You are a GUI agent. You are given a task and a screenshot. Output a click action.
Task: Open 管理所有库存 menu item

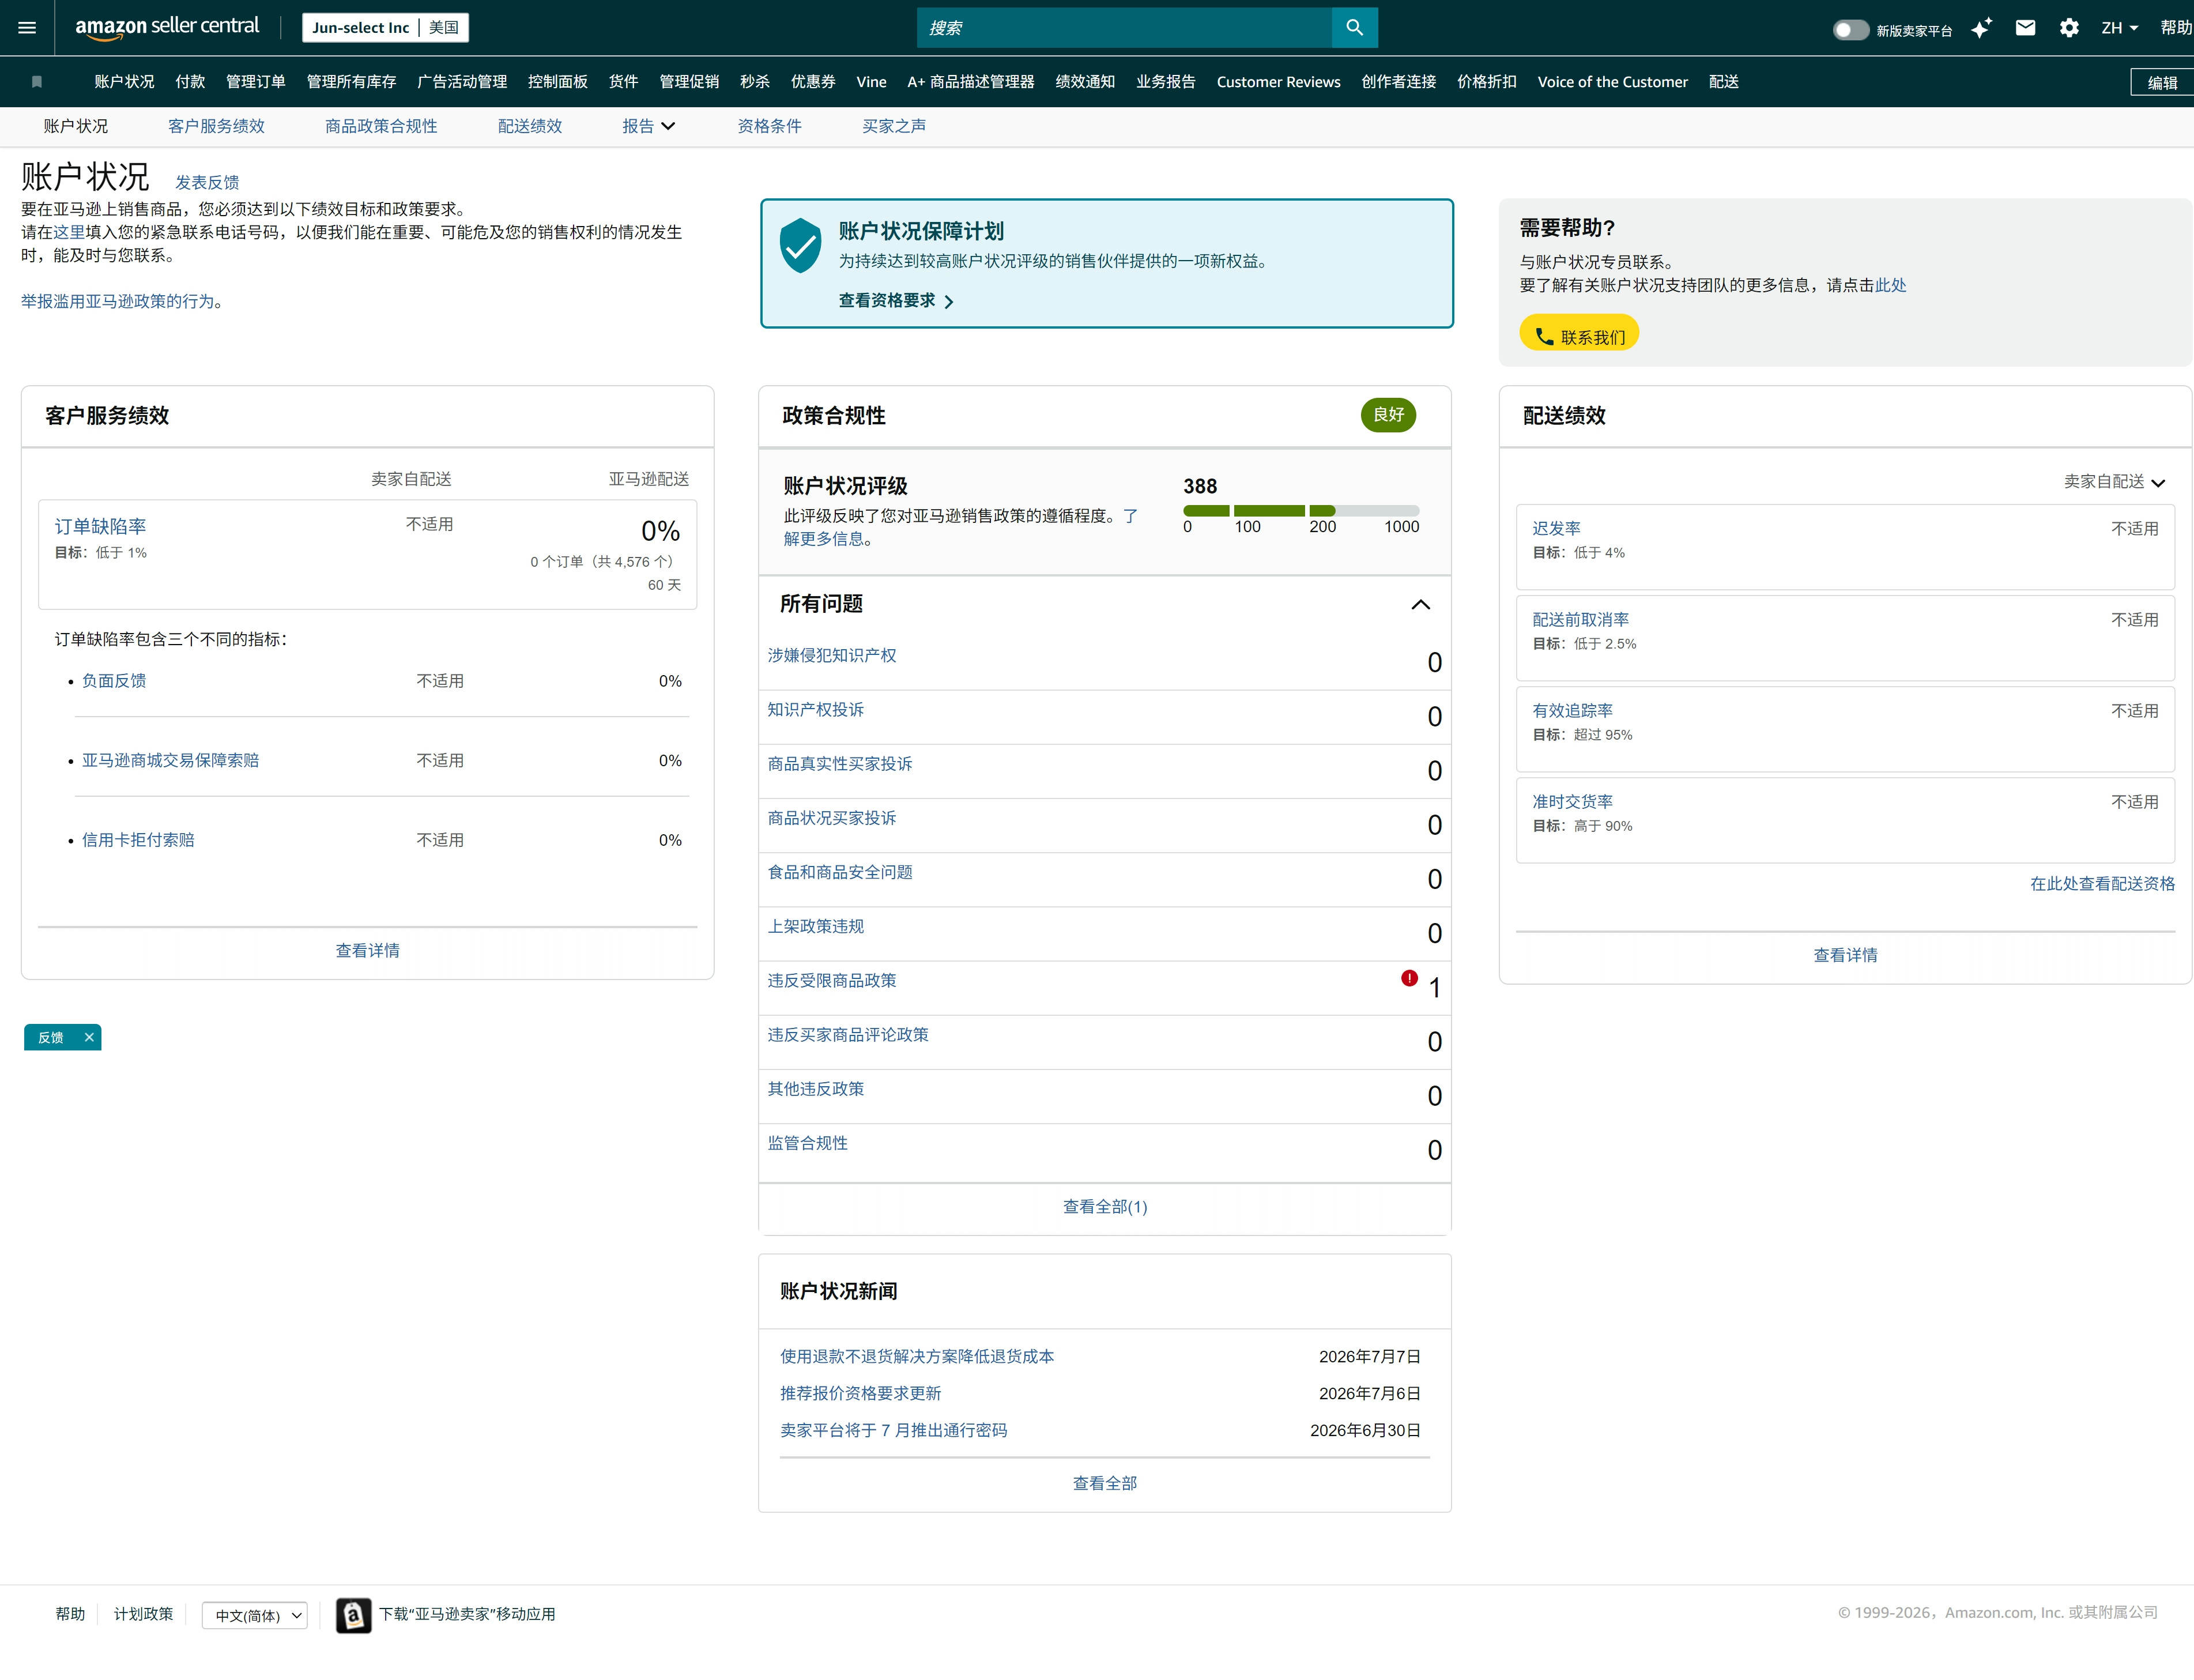pos(351,82)
